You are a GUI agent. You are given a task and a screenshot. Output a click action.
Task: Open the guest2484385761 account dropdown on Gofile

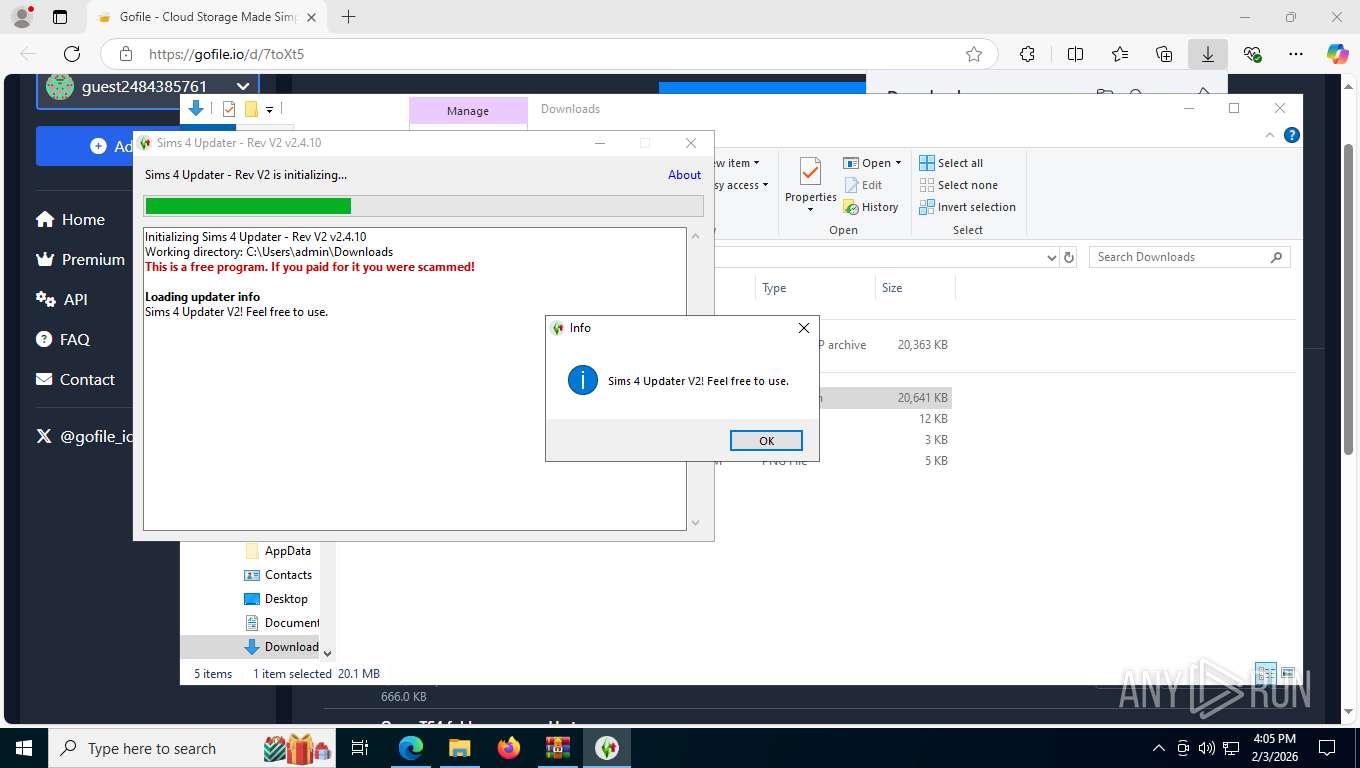click(x=148, y=87)
